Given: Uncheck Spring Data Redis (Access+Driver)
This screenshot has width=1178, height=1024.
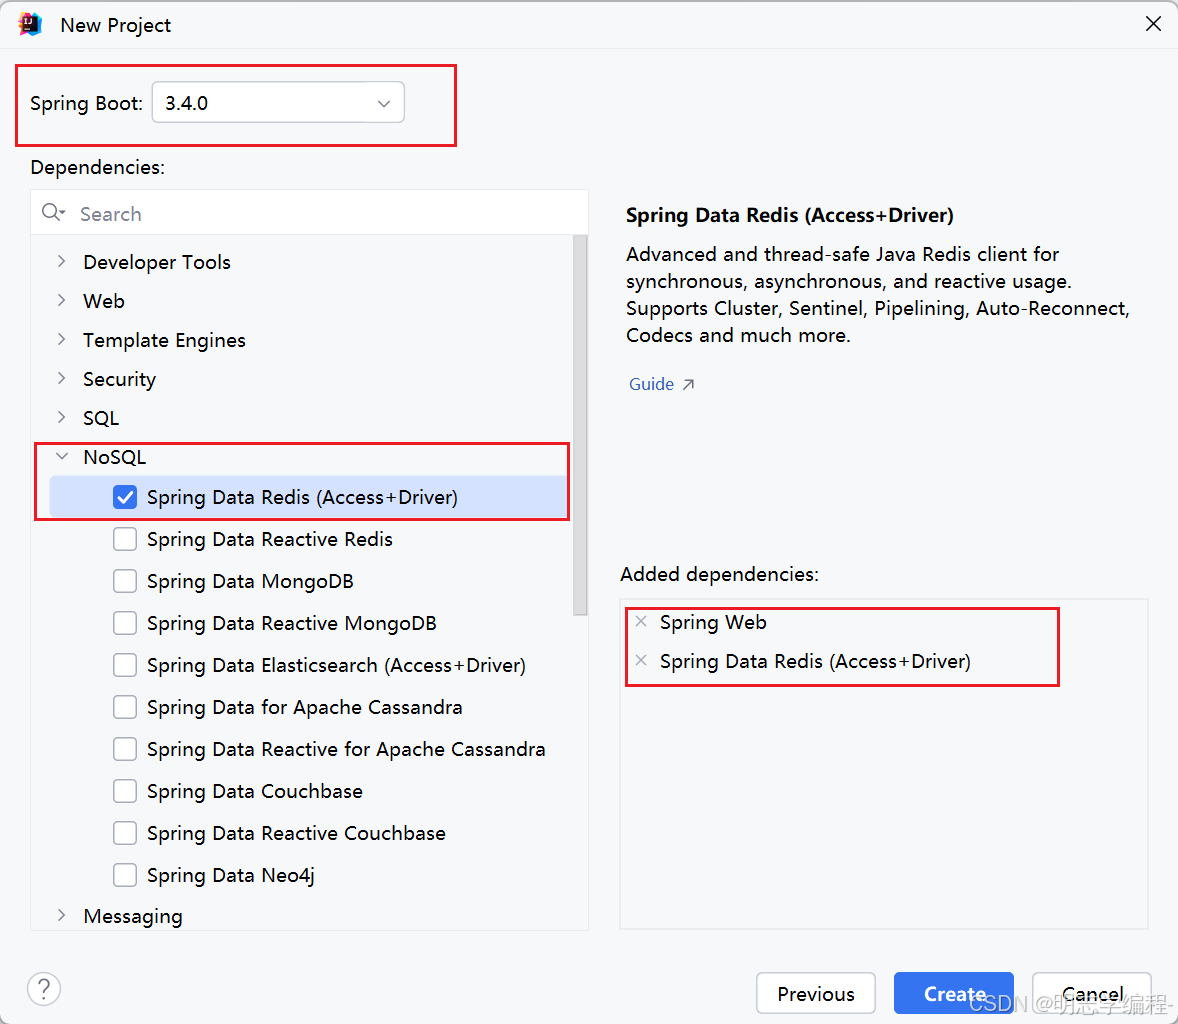Looking at the screenshot, I should [125, 497].
